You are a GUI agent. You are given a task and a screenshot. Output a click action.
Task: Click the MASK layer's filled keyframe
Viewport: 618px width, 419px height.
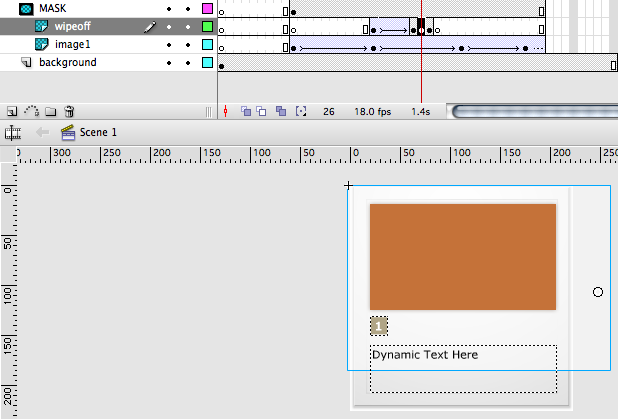tap(293, 12)
